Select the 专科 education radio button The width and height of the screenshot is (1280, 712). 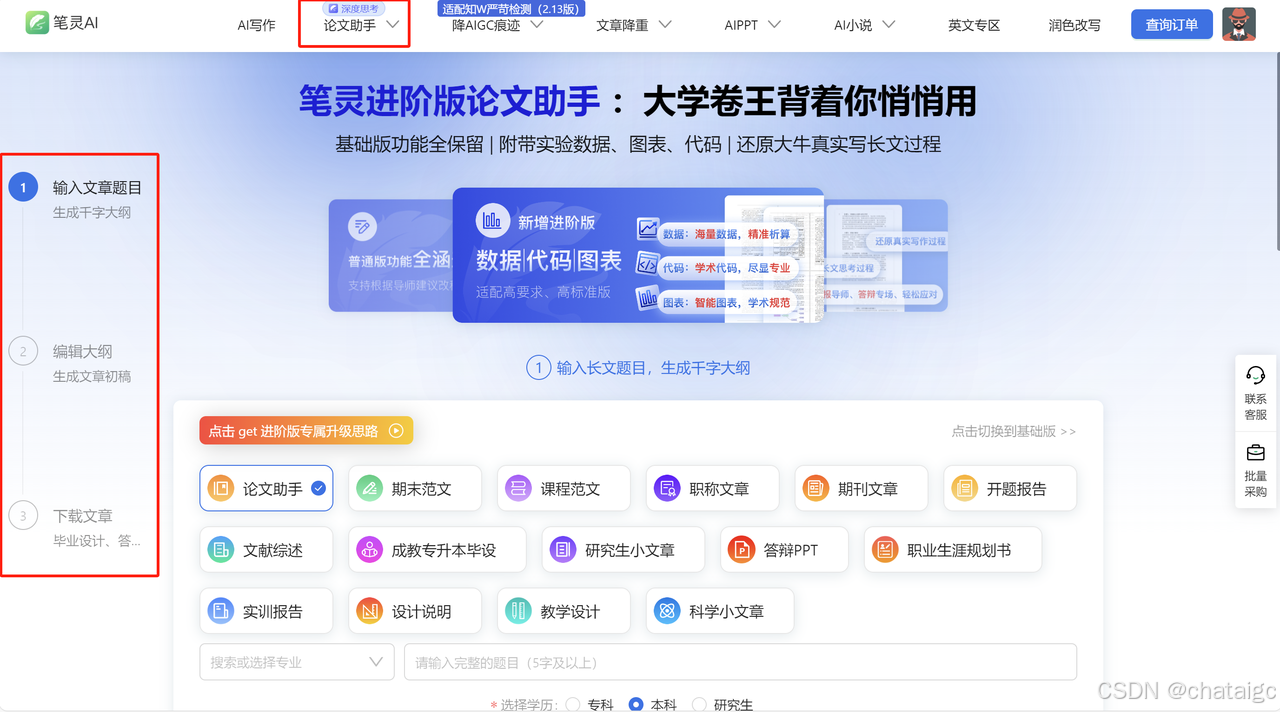coord(573,705)
